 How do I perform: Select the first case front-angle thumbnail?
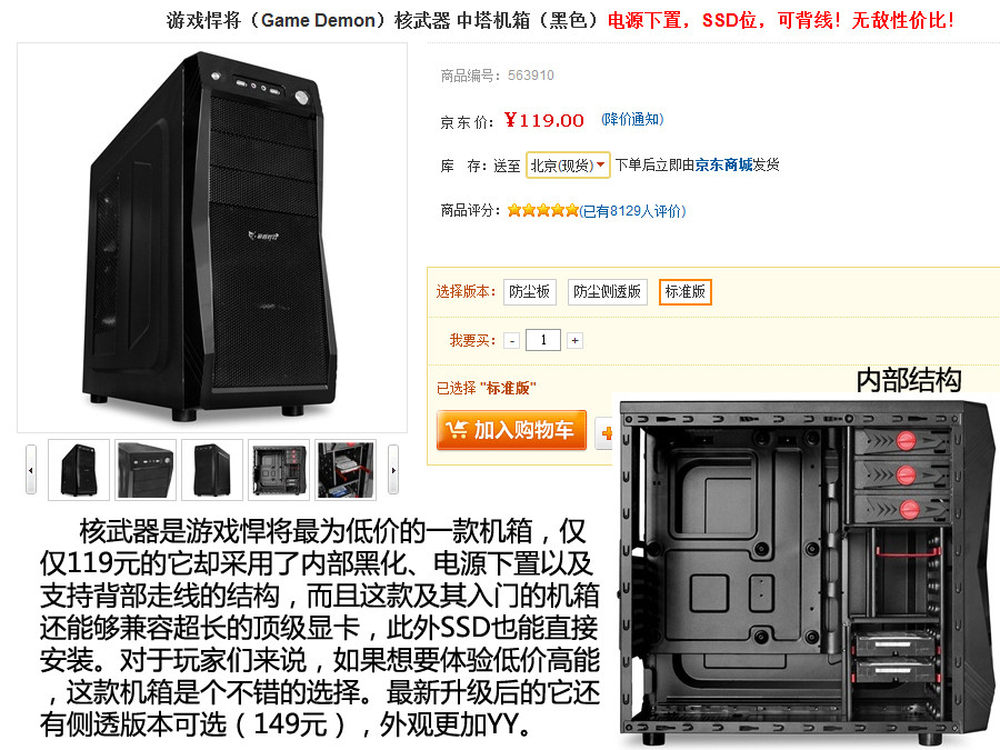(78, 470)
